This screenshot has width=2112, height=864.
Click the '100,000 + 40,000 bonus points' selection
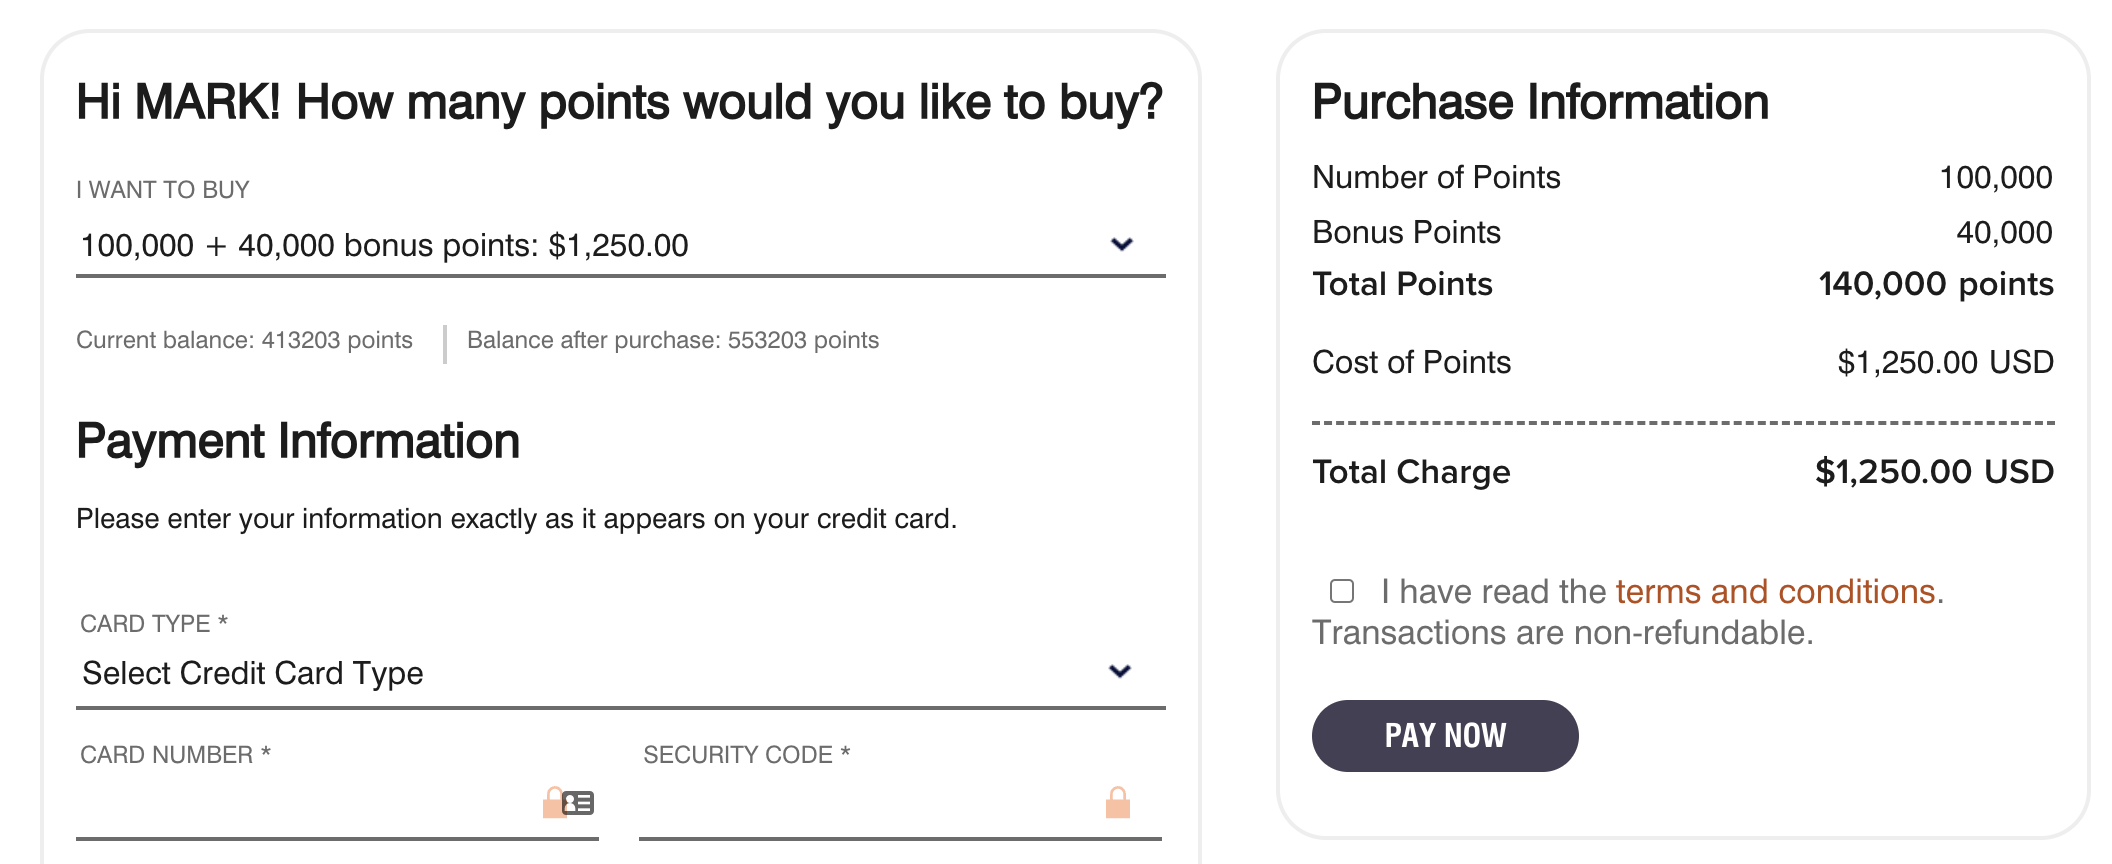pos(385,245)
